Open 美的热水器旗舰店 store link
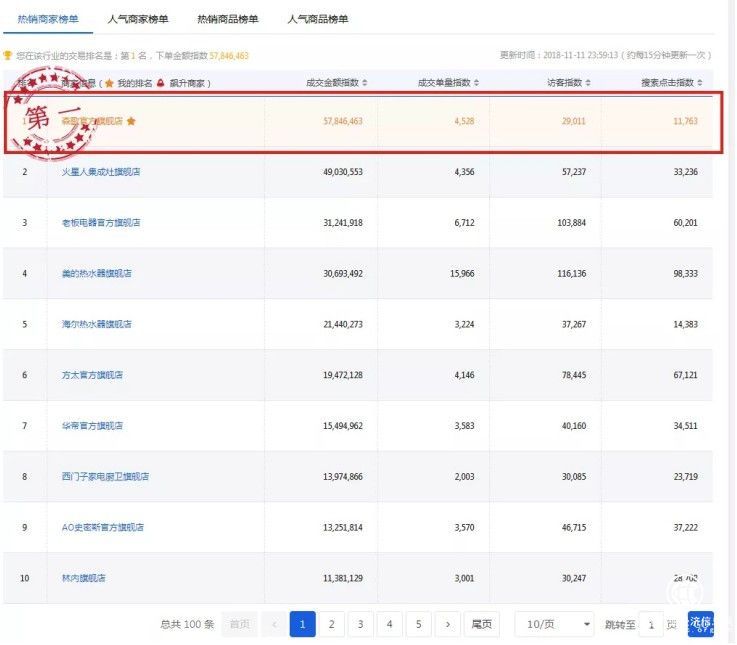Image resolution: width=737 pixels, height=645 pixels. click(97, 273)
